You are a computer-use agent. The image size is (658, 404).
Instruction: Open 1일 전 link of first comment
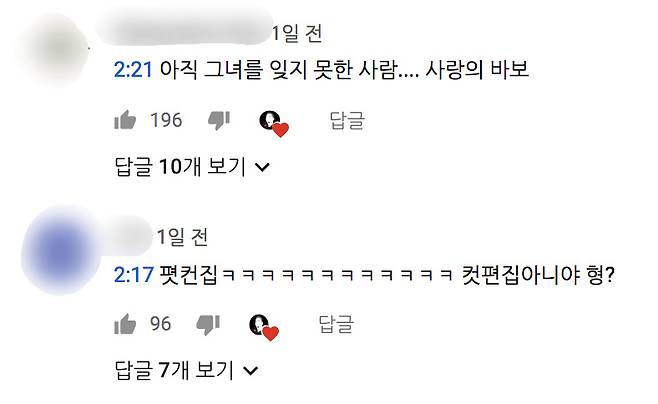click(297, 33)
